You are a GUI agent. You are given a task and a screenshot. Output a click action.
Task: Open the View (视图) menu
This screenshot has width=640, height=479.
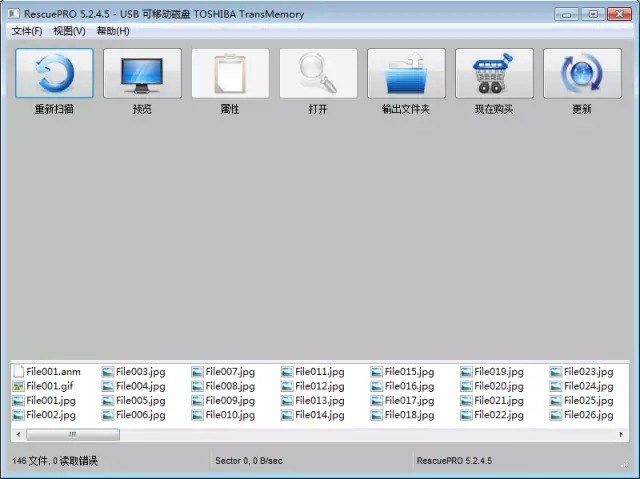pos(70,31)
